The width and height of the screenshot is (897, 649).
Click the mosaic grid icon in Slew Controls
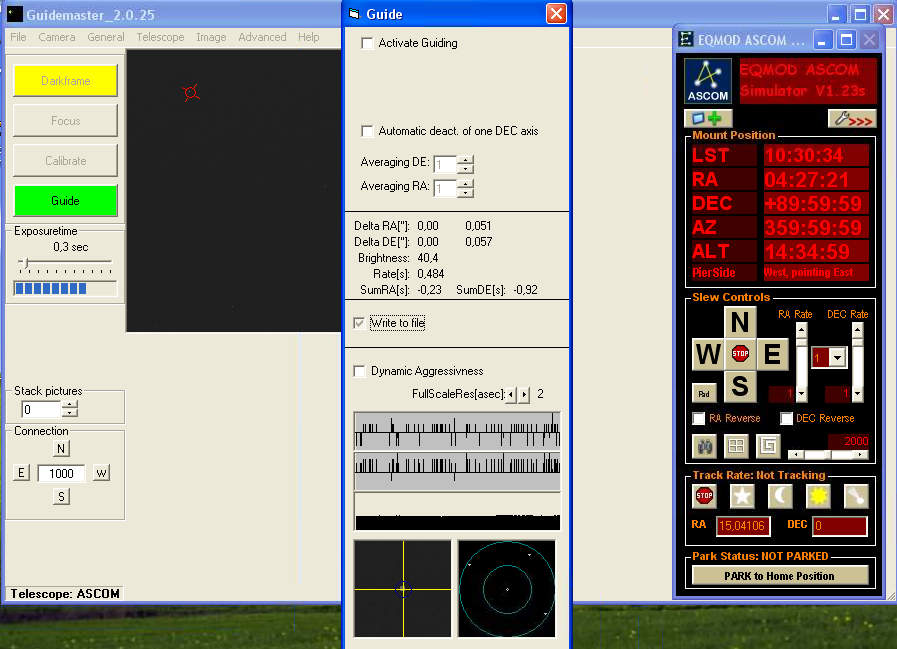pos(736,446)
